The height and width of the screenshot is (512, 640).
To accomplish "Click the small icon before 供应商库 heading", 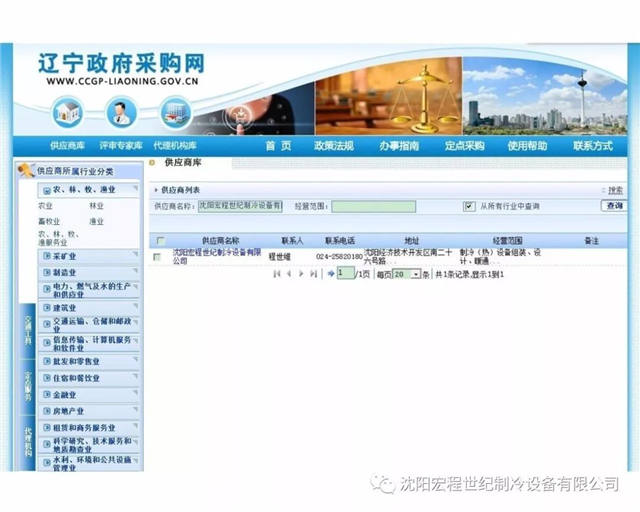I will click(x=152, y=163).
